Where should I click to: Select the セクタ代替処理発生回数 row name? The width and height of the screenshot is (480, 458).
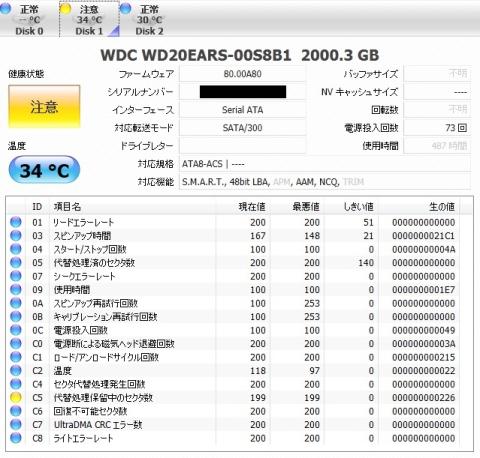tap(99, 384)
